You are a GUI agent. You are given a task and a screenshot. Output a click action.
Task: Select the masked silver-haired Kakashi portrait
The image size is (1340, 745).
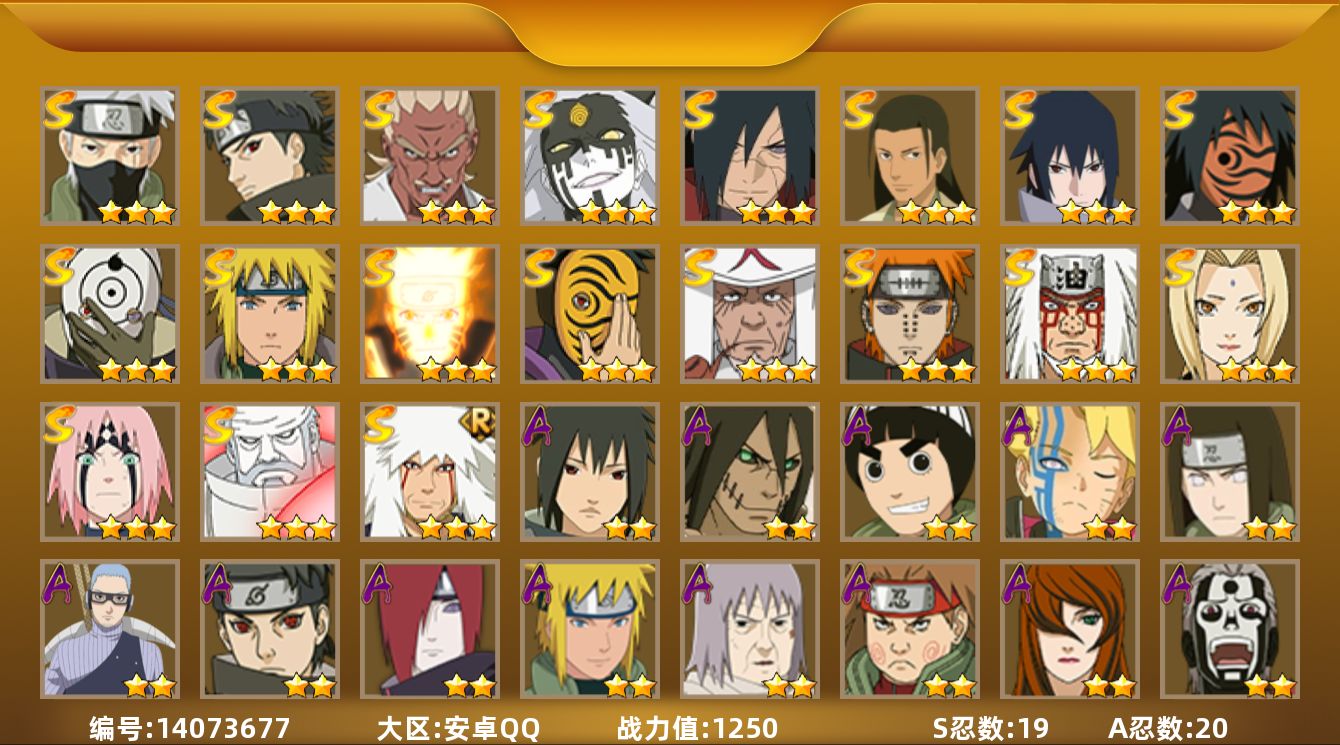click(x=110, y=156)
